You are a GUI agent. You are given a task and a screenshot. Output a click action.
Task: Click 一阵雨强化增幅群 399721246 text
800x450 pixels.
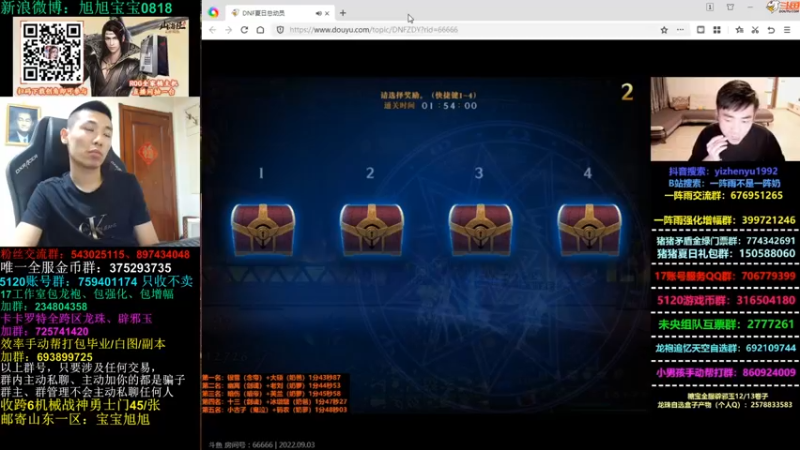[x=724, y=220]
